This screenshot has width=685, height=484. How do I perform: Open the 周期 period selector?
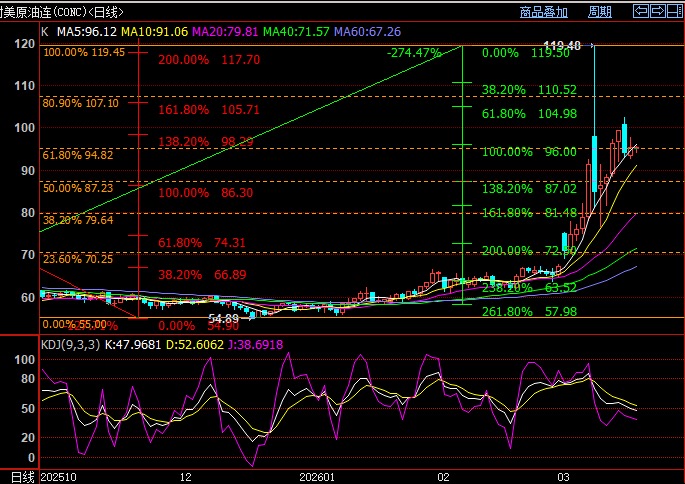click(x=600, y=12)
